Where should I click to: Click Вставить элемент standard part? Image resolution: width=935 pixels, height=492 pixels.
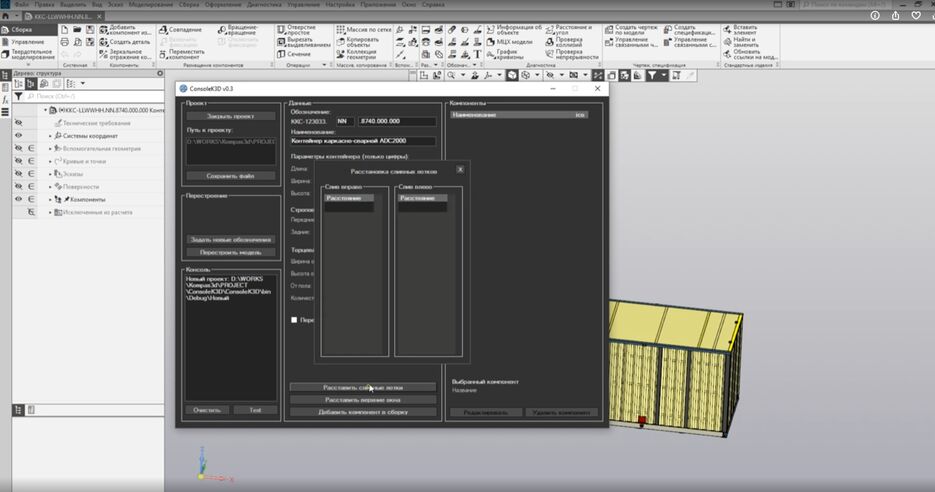point(740,30)
